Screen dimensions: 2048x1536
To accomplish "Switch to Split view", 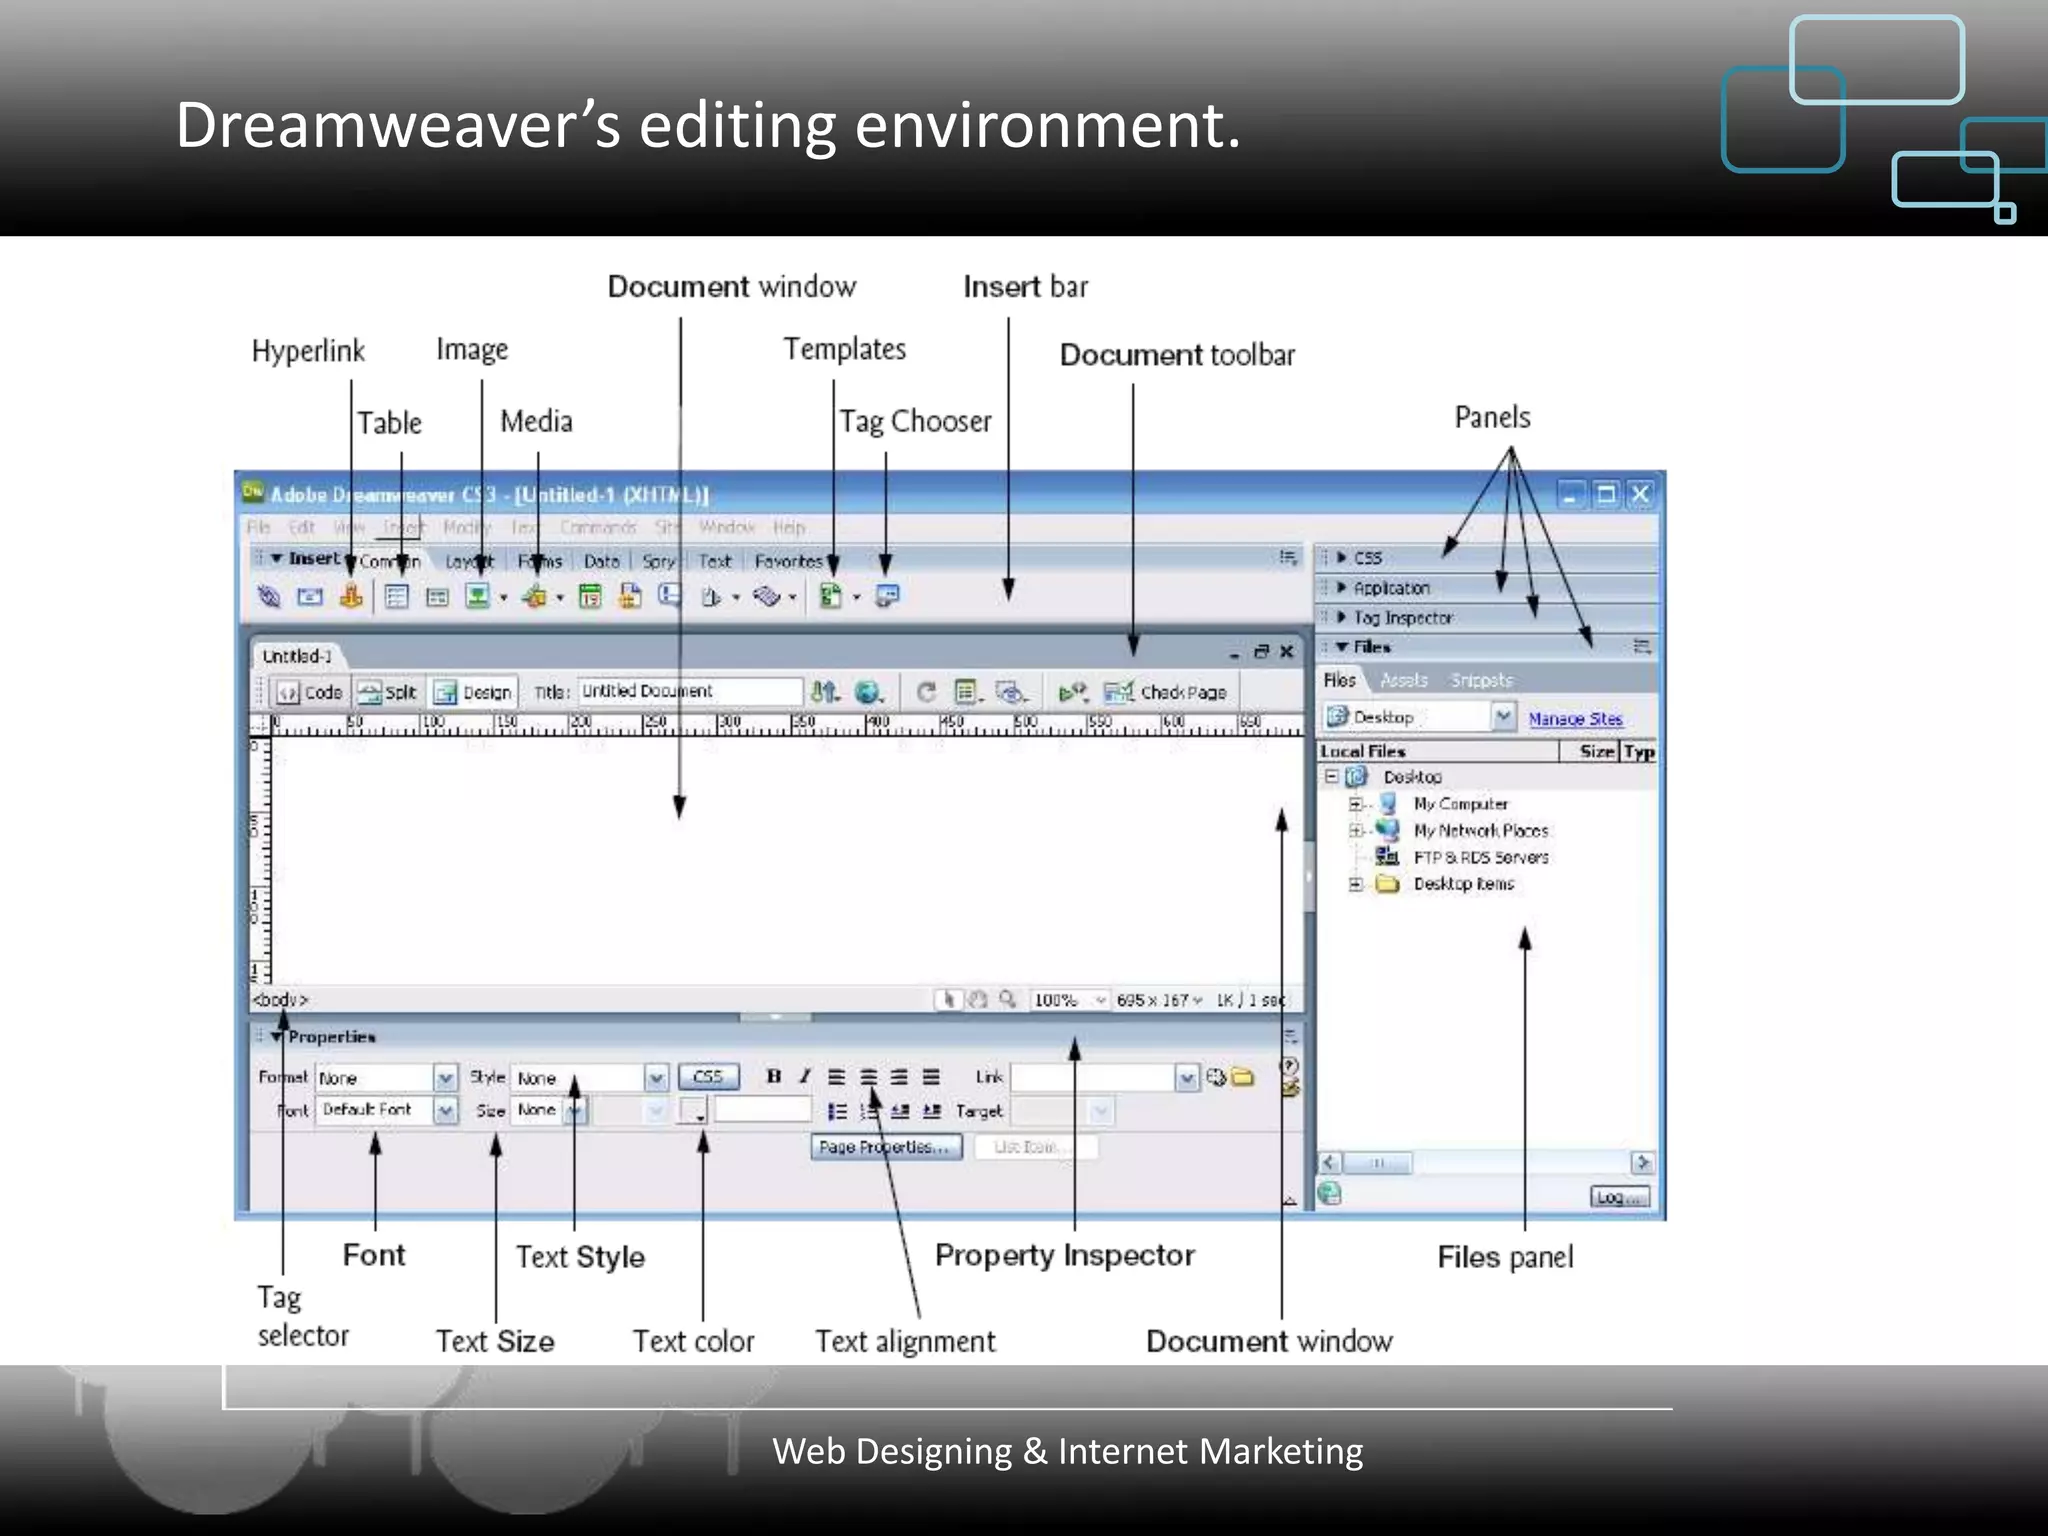I will click(388, 692).
